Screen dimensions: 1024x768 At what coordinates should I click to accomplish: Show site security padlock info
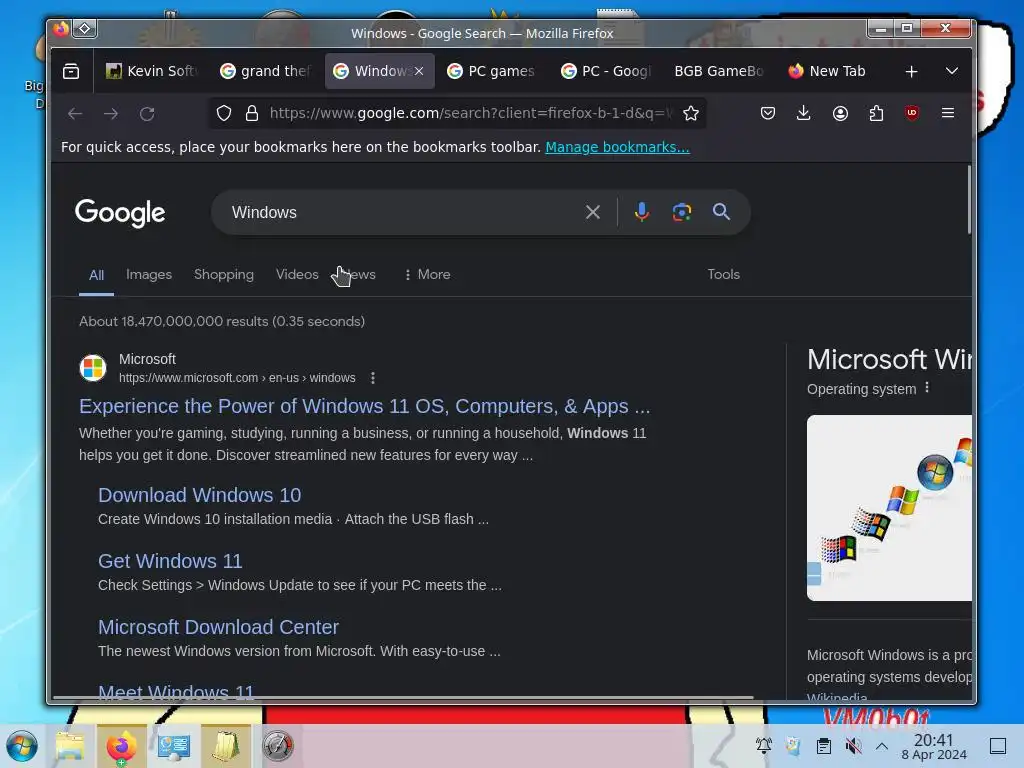(x=251, y=114)
